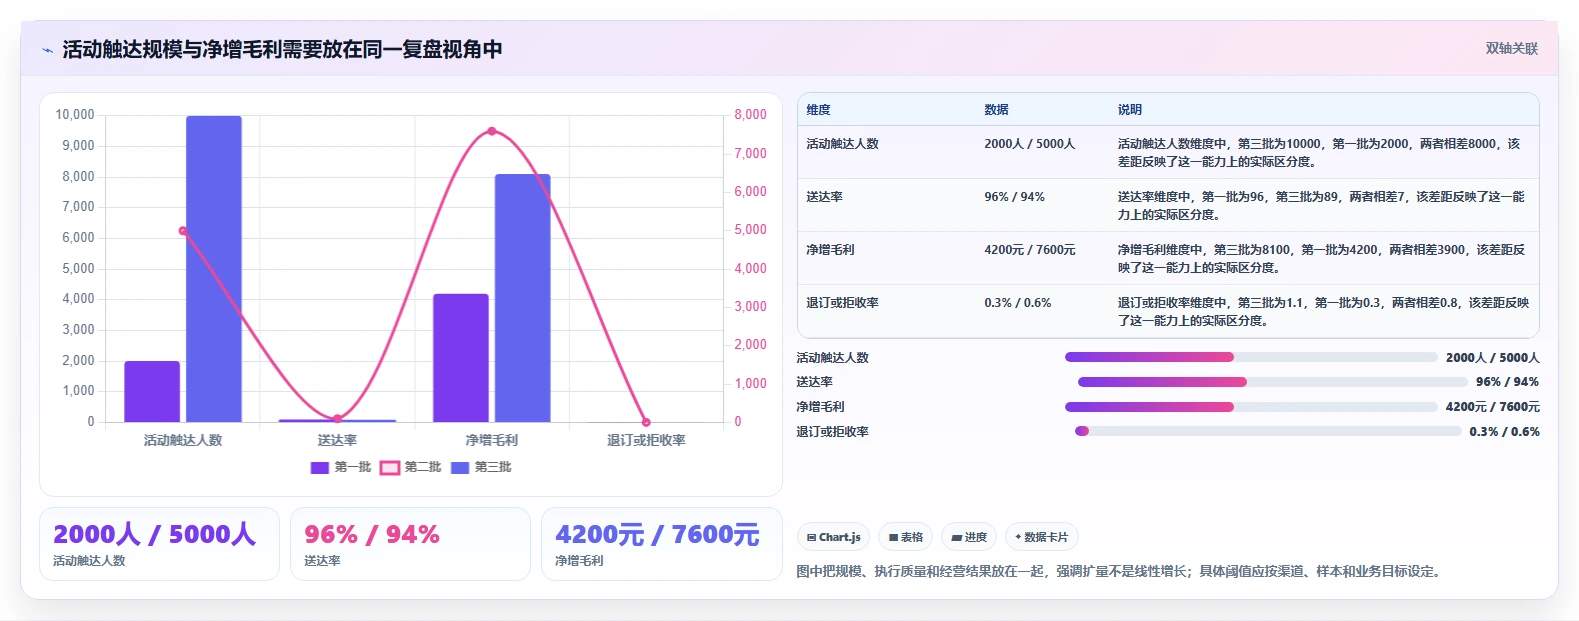This screenshot has height=621, width=1579.
Task: Click the Chart.js chip
Action: point(834,537)
